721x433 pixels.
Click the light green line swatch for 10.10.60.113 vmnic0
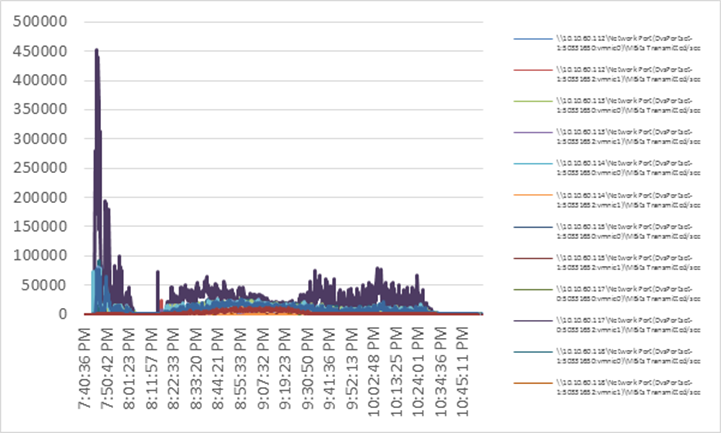tap(533, 101)
